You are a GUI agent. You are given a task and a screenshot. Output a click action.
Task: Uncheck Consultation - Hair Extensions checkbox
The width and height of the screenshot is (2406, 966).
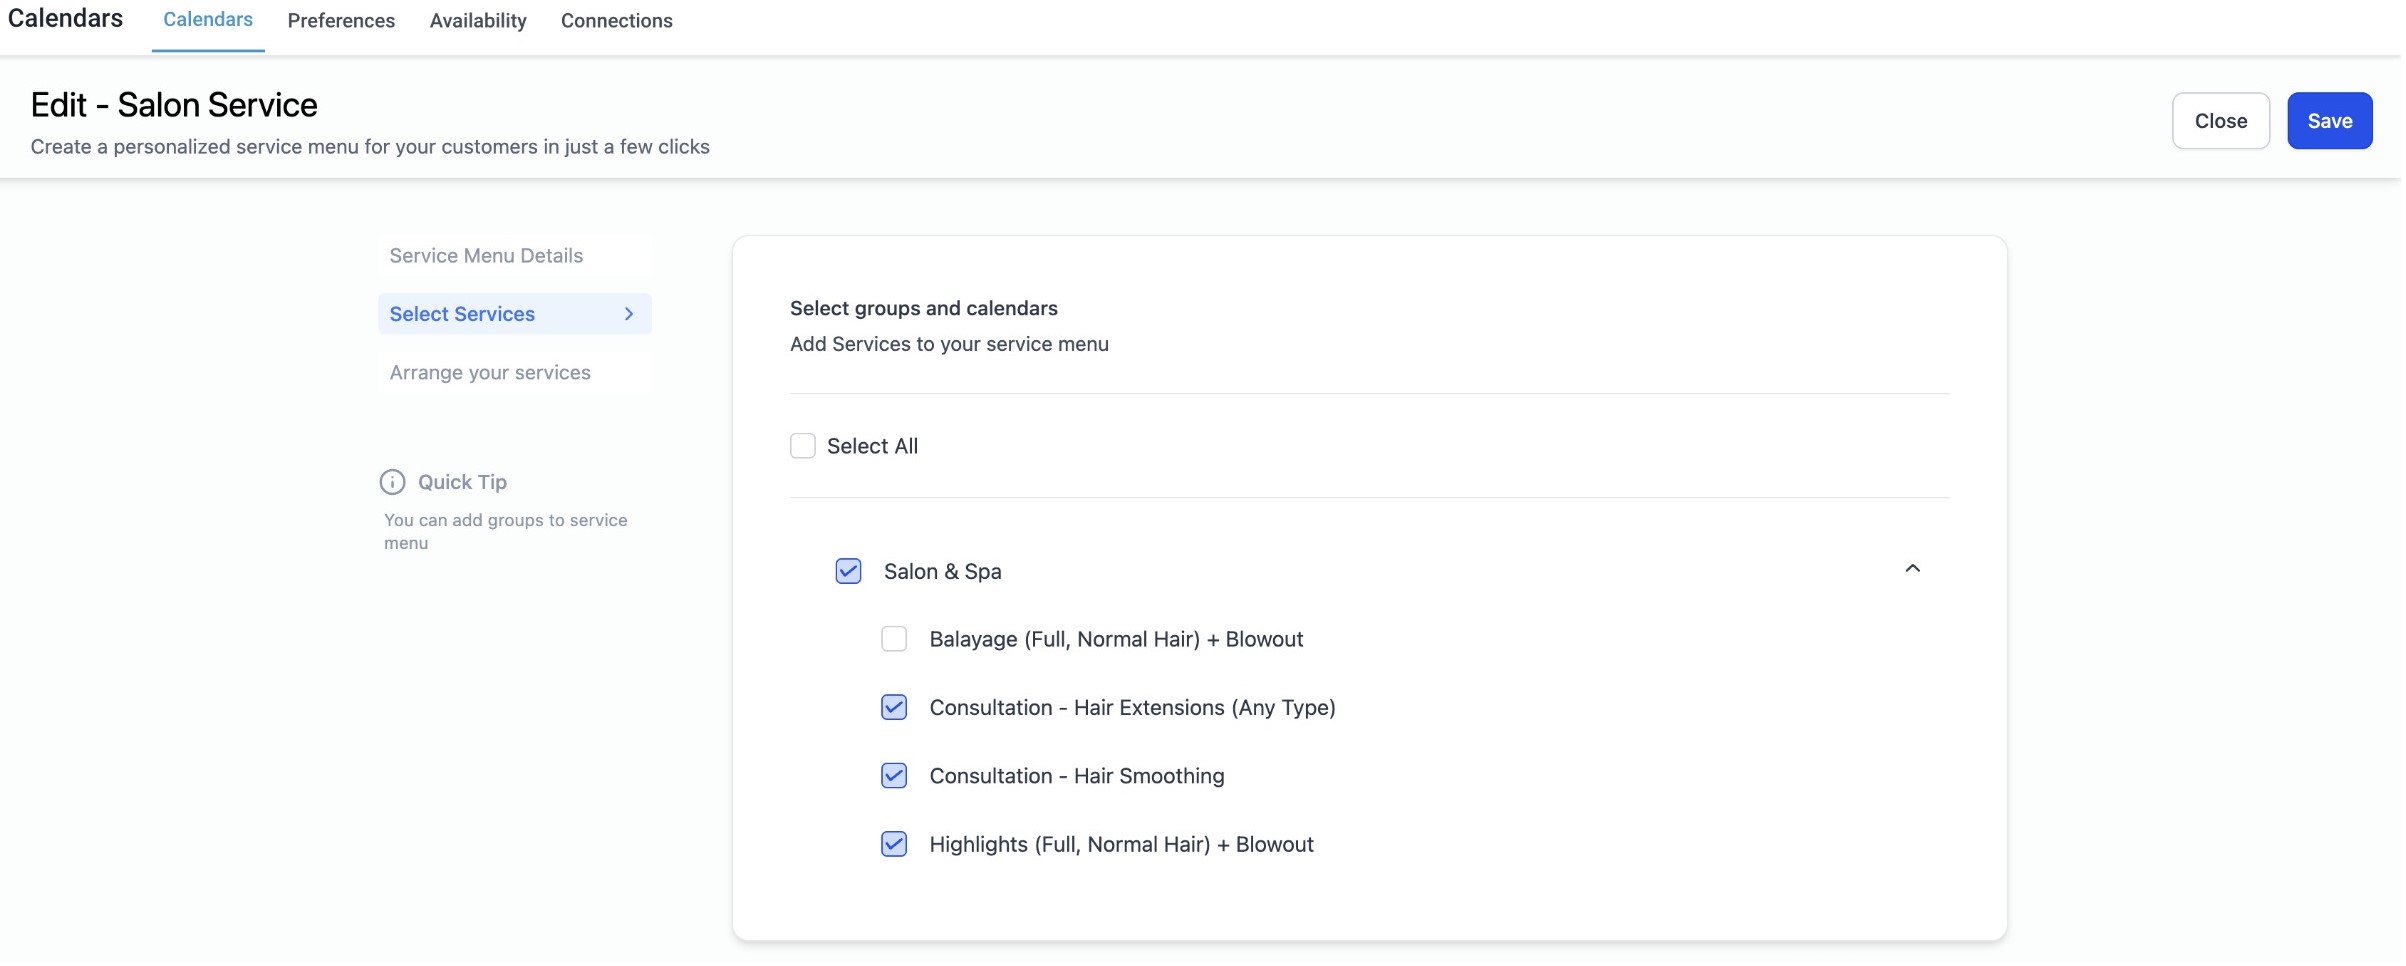pos(895,709)
